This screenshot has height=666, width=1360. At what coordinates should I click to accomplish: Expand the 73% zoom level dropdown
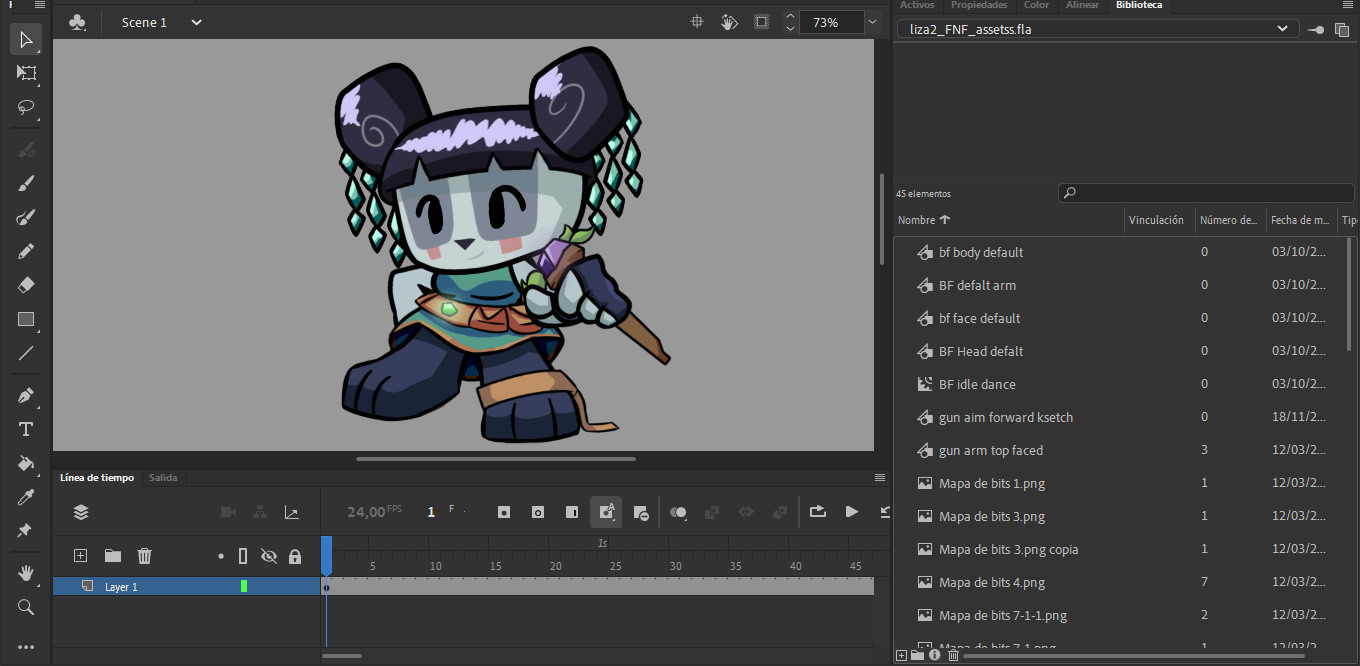(873, 22)
